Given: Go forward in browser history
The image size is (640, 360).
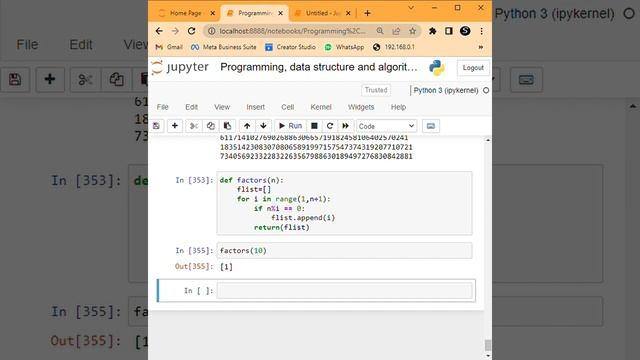Looking at the screenshot, I should click(175, 31).
